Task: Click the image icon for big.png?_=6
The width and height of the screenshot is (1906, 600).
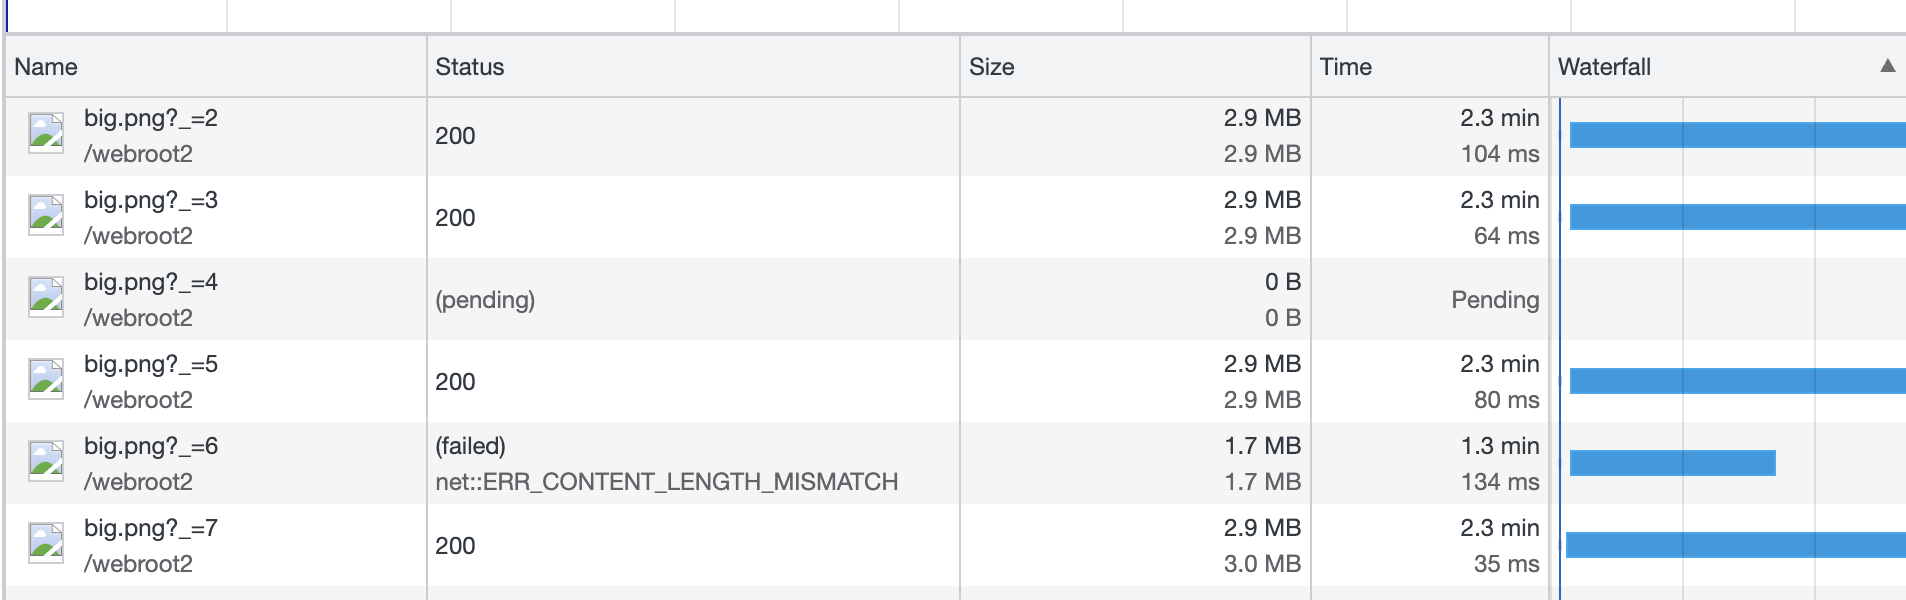Action: (46, 461)
